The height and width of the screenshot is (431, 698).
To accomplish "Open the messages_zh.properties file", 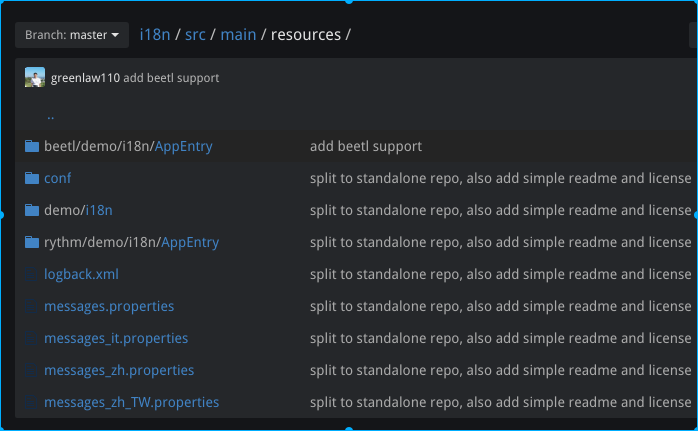I will point(119,370).
